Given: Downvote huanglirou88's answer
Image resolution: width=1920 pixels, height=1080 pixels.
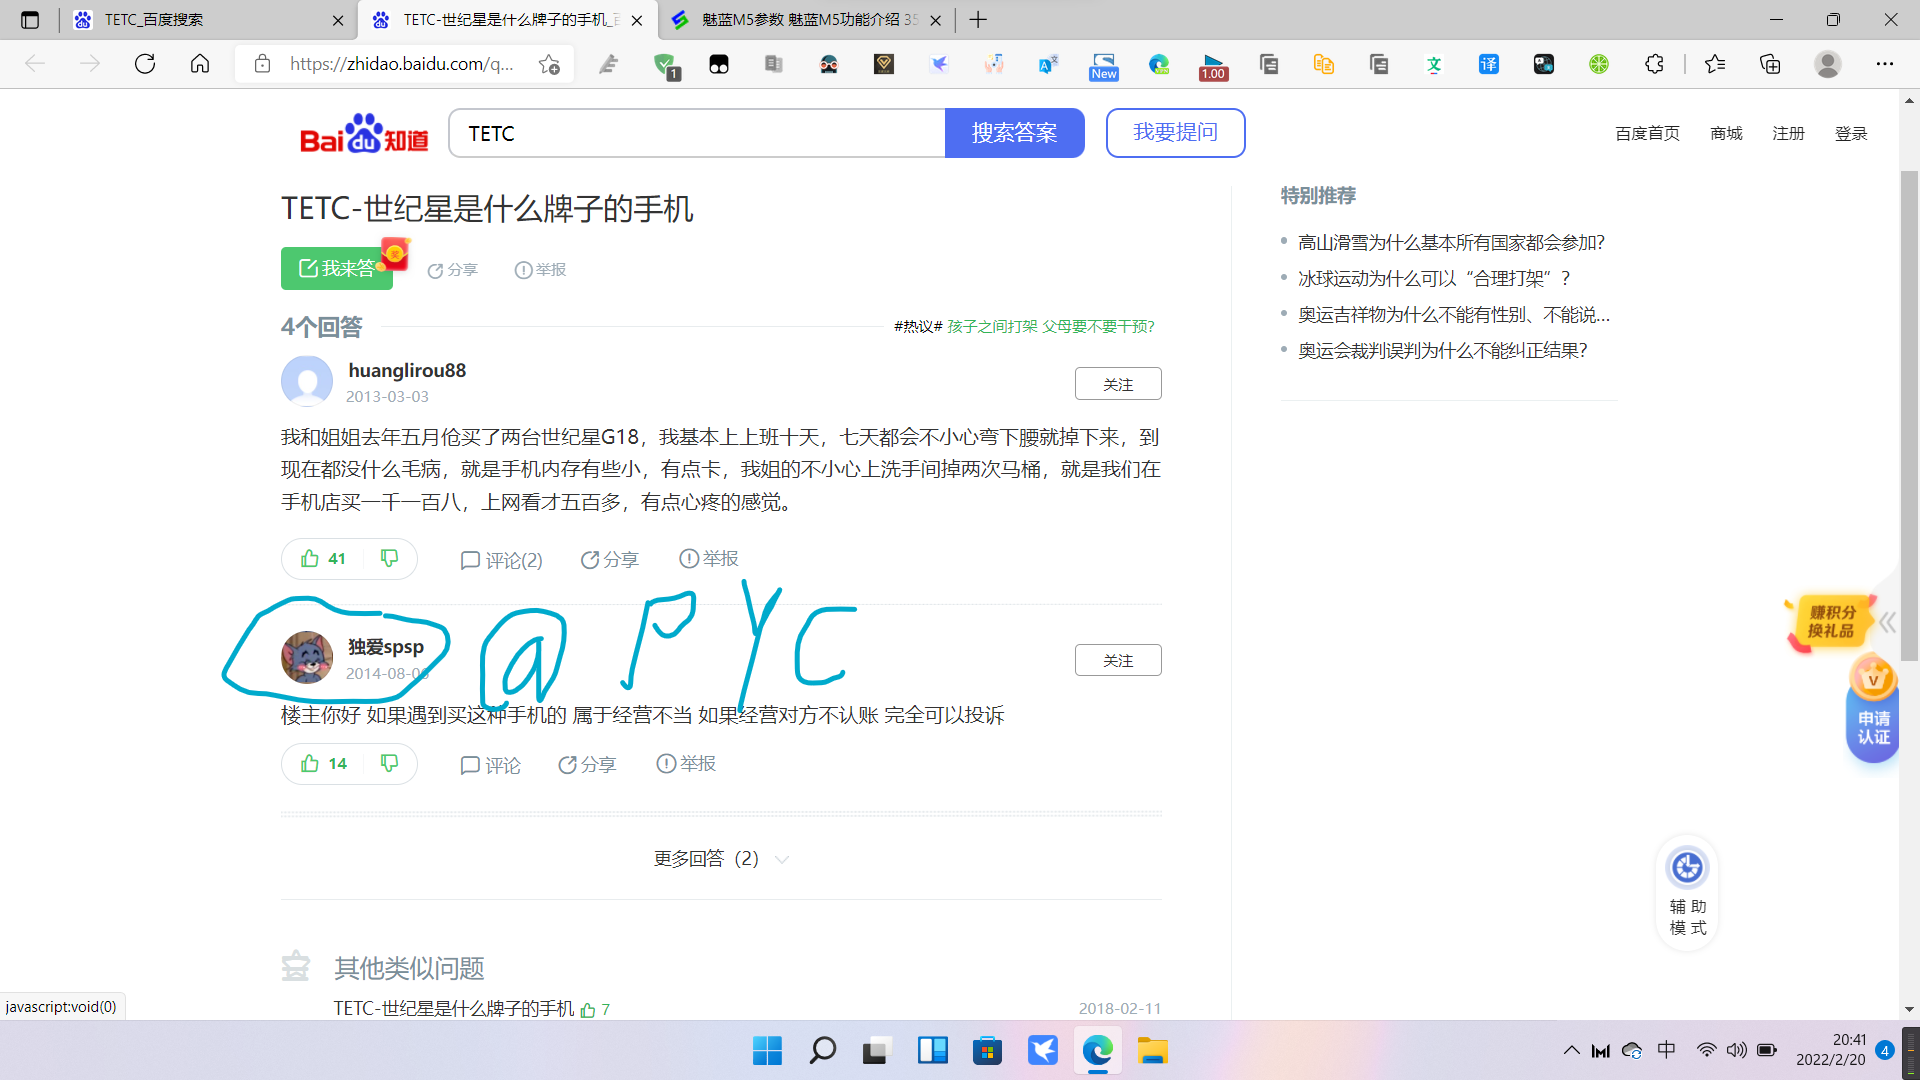Looking at the screenshot, I should (389, 558).
